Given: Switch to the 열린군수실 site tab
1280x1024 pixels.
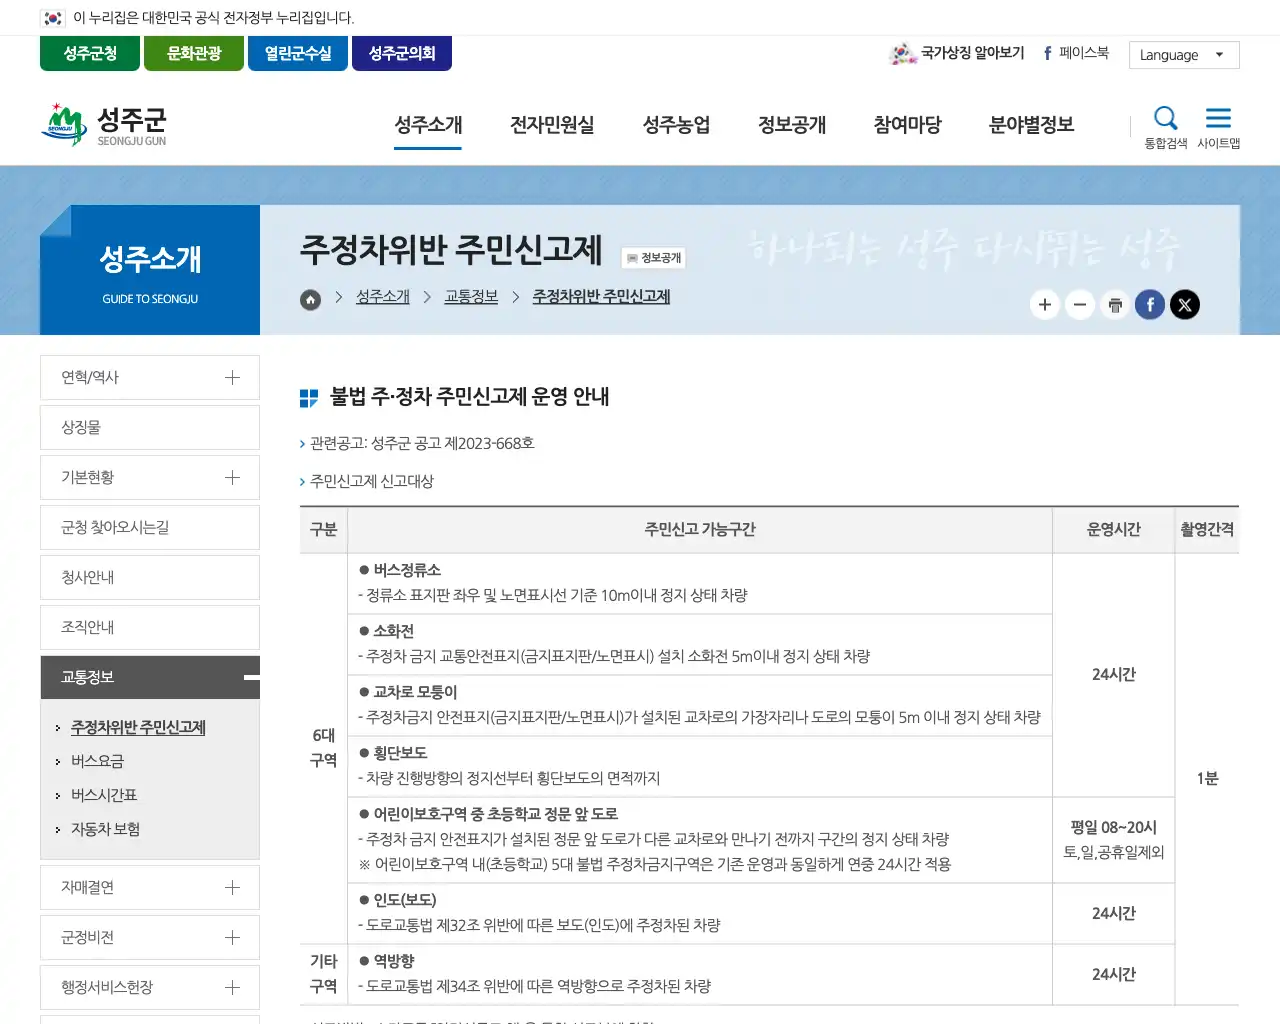Looking at the screenshot, I should click(x=298, y=54).
